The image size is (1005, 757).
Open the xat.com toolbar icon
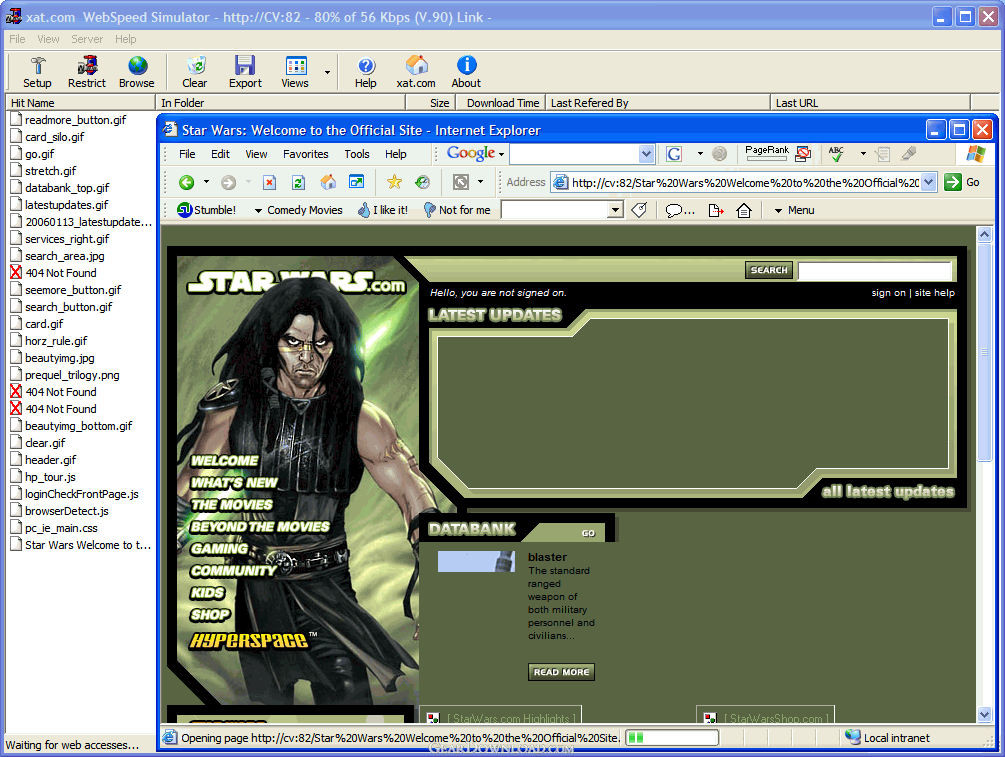coord(416,72)
